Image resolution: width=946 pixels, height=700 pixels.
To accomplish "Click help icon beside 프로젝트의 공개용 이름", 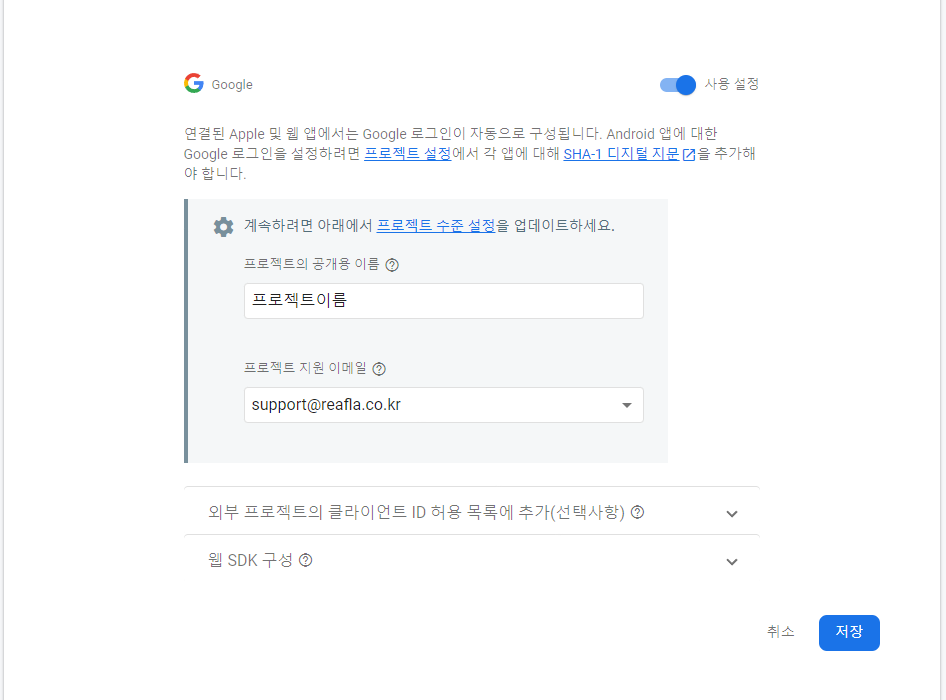I will (392, 265).
